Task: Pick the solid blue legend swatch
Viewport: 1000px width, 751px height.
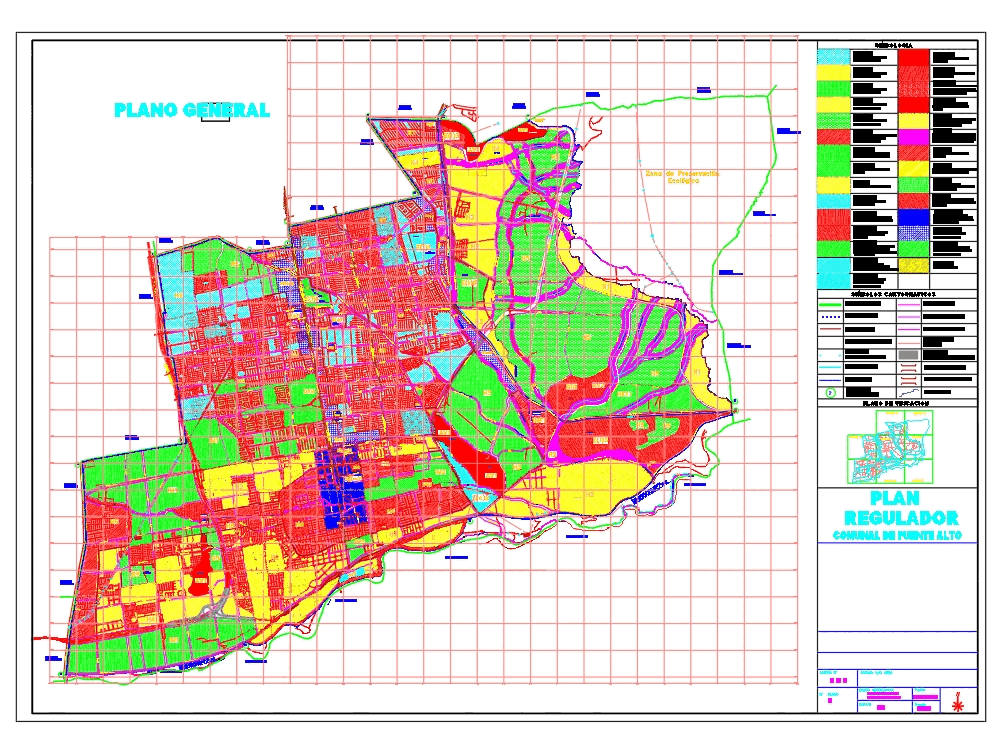Action: (x=912, y=217)
